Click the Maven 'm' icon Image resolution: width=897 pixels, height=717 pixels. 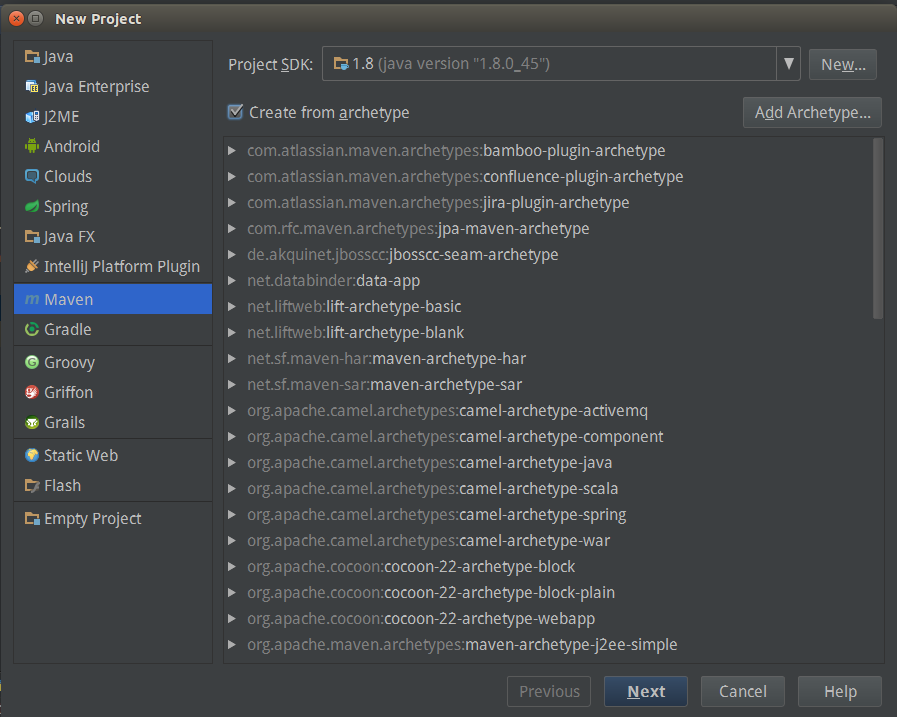(x=32, y=299)
